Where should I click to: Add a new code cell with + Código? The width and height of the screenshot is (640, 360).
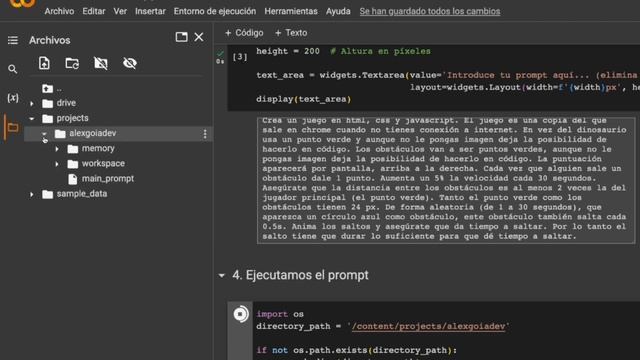click(x=244, y=33)
